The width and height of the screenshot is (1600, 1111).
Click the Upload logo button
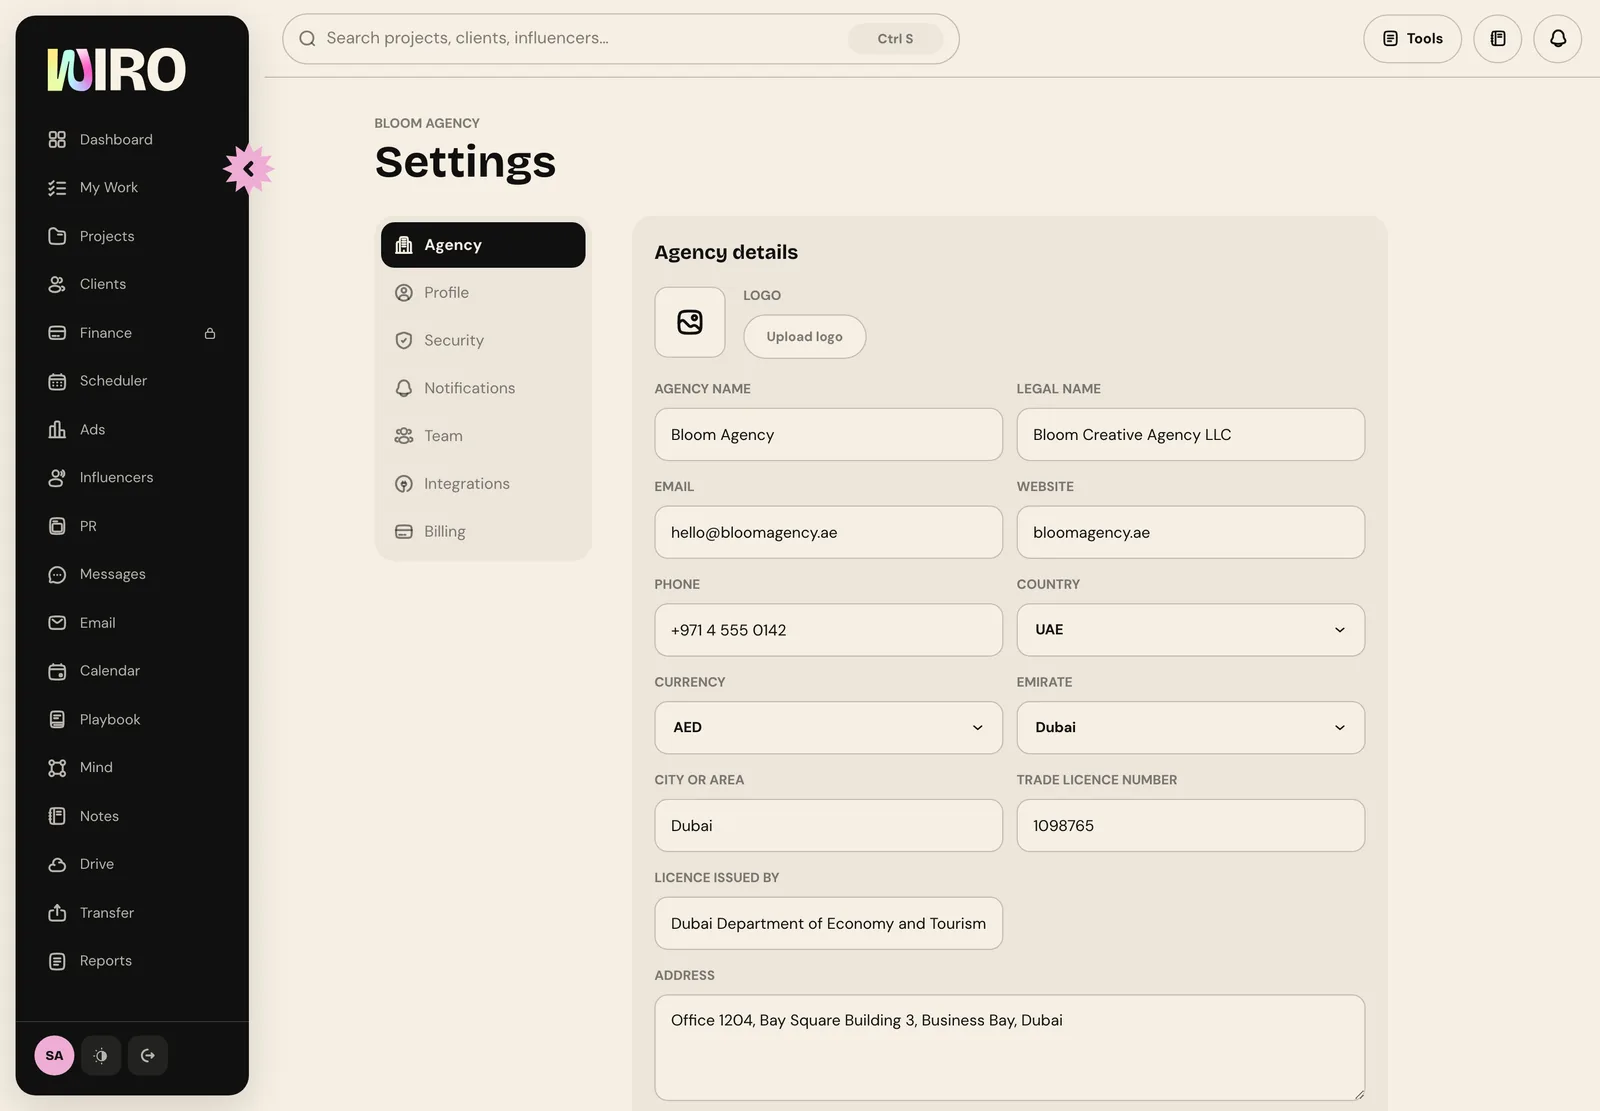point(805,337)
